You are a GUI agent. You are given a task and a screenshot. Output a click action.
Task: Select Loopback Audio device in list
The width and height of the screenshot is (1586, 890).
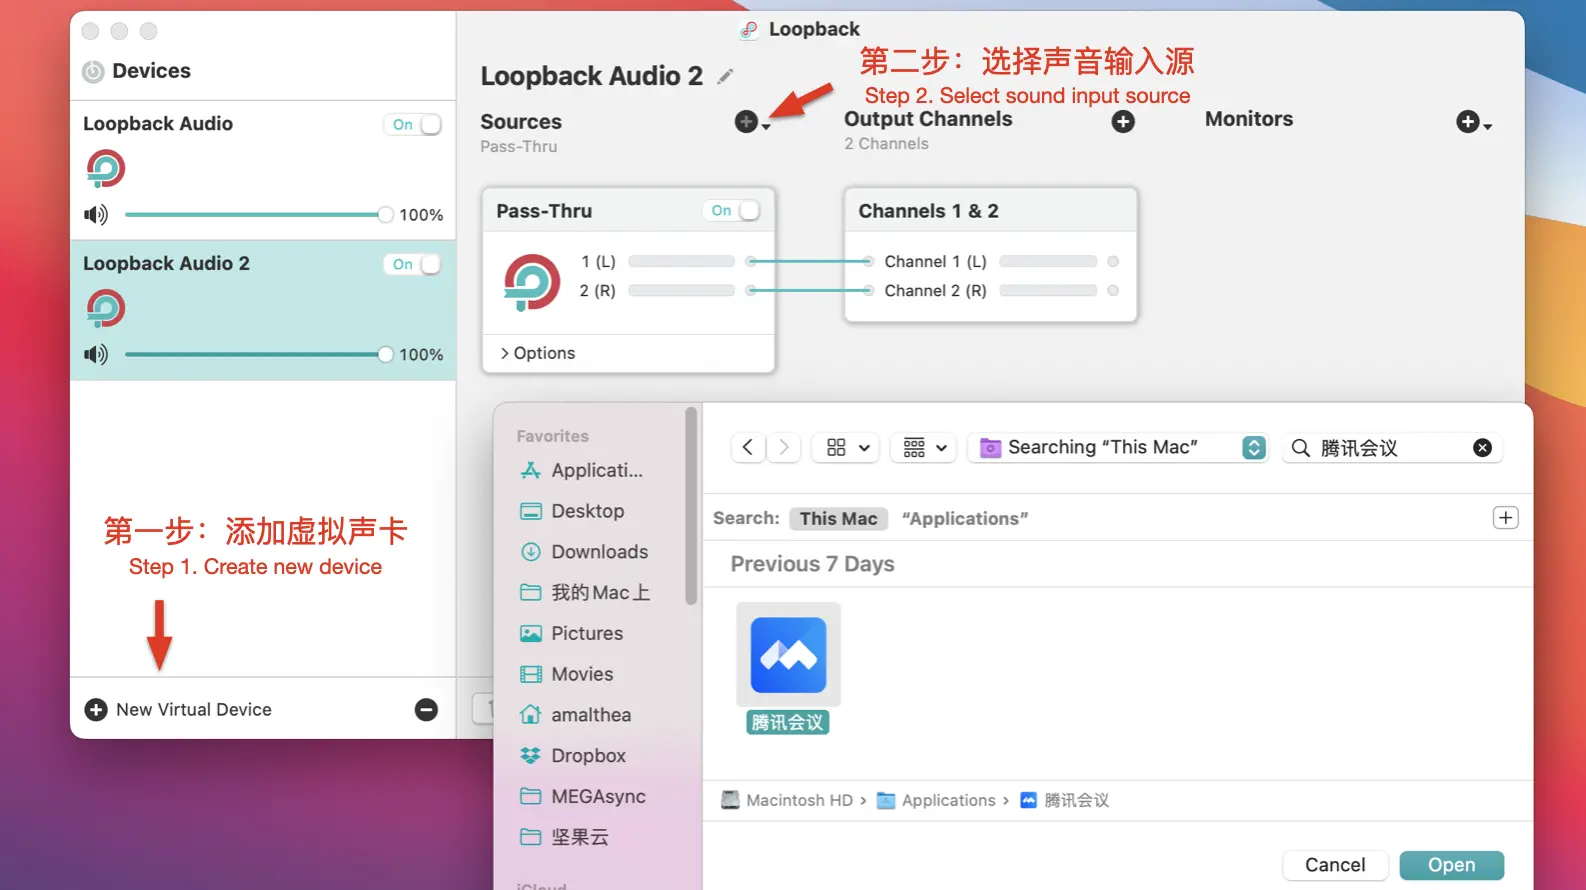coord(263,170)
